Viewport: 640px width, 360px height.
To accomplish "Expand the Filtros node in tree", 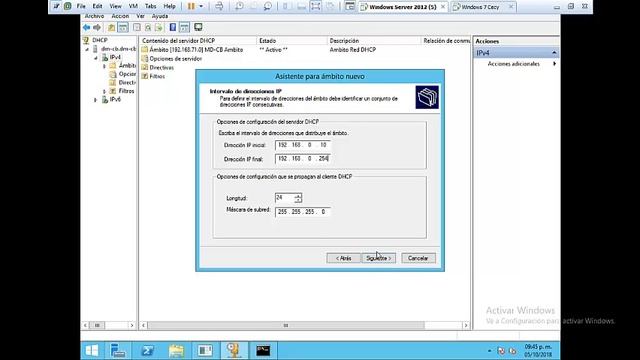I will (x=104, y=91).
